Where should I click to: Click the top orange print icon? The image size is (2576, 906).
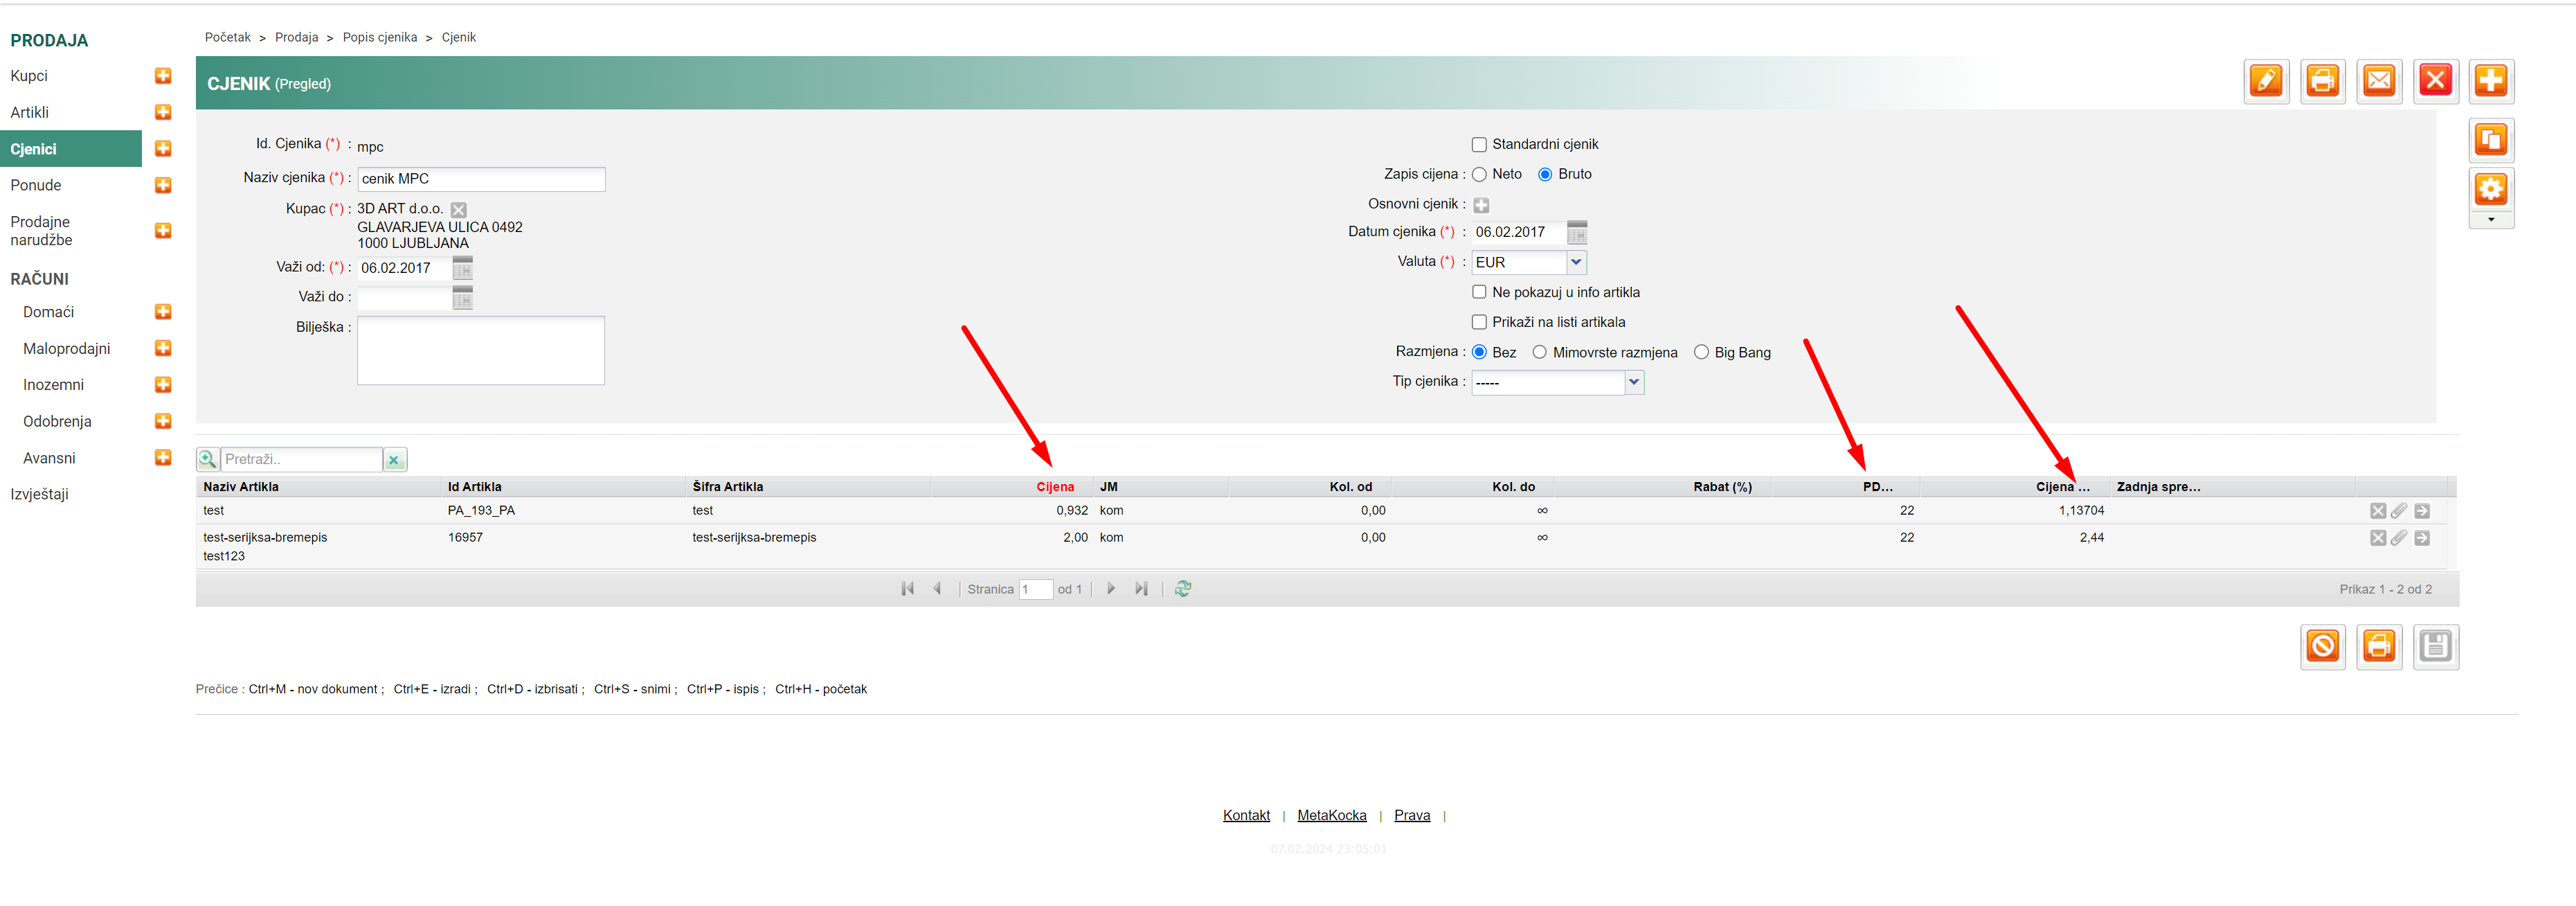click(x=2322, y=80)
